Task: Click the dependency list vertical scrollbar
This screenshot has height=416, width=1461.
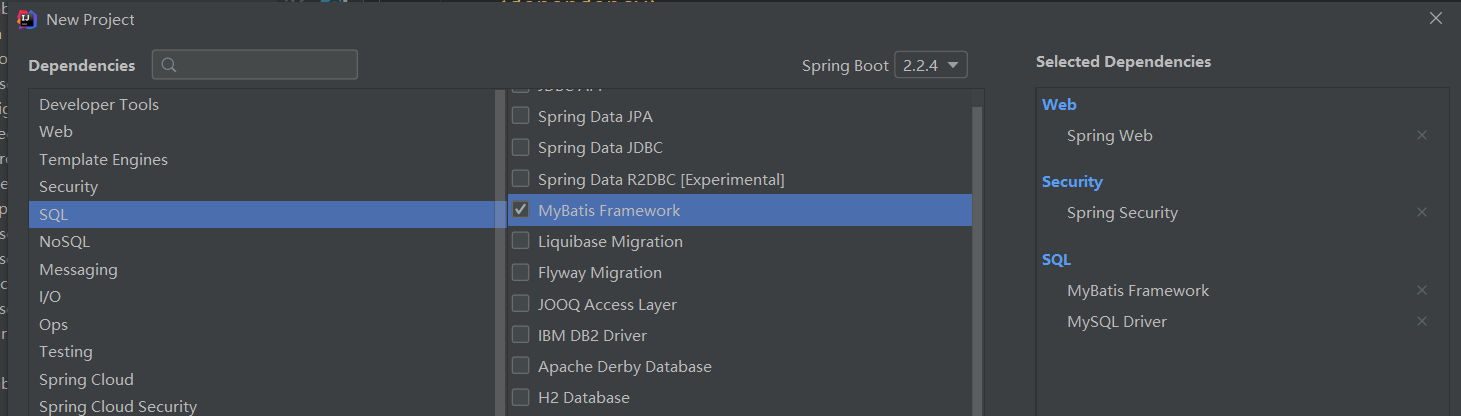Action: (x=978, y=250)
